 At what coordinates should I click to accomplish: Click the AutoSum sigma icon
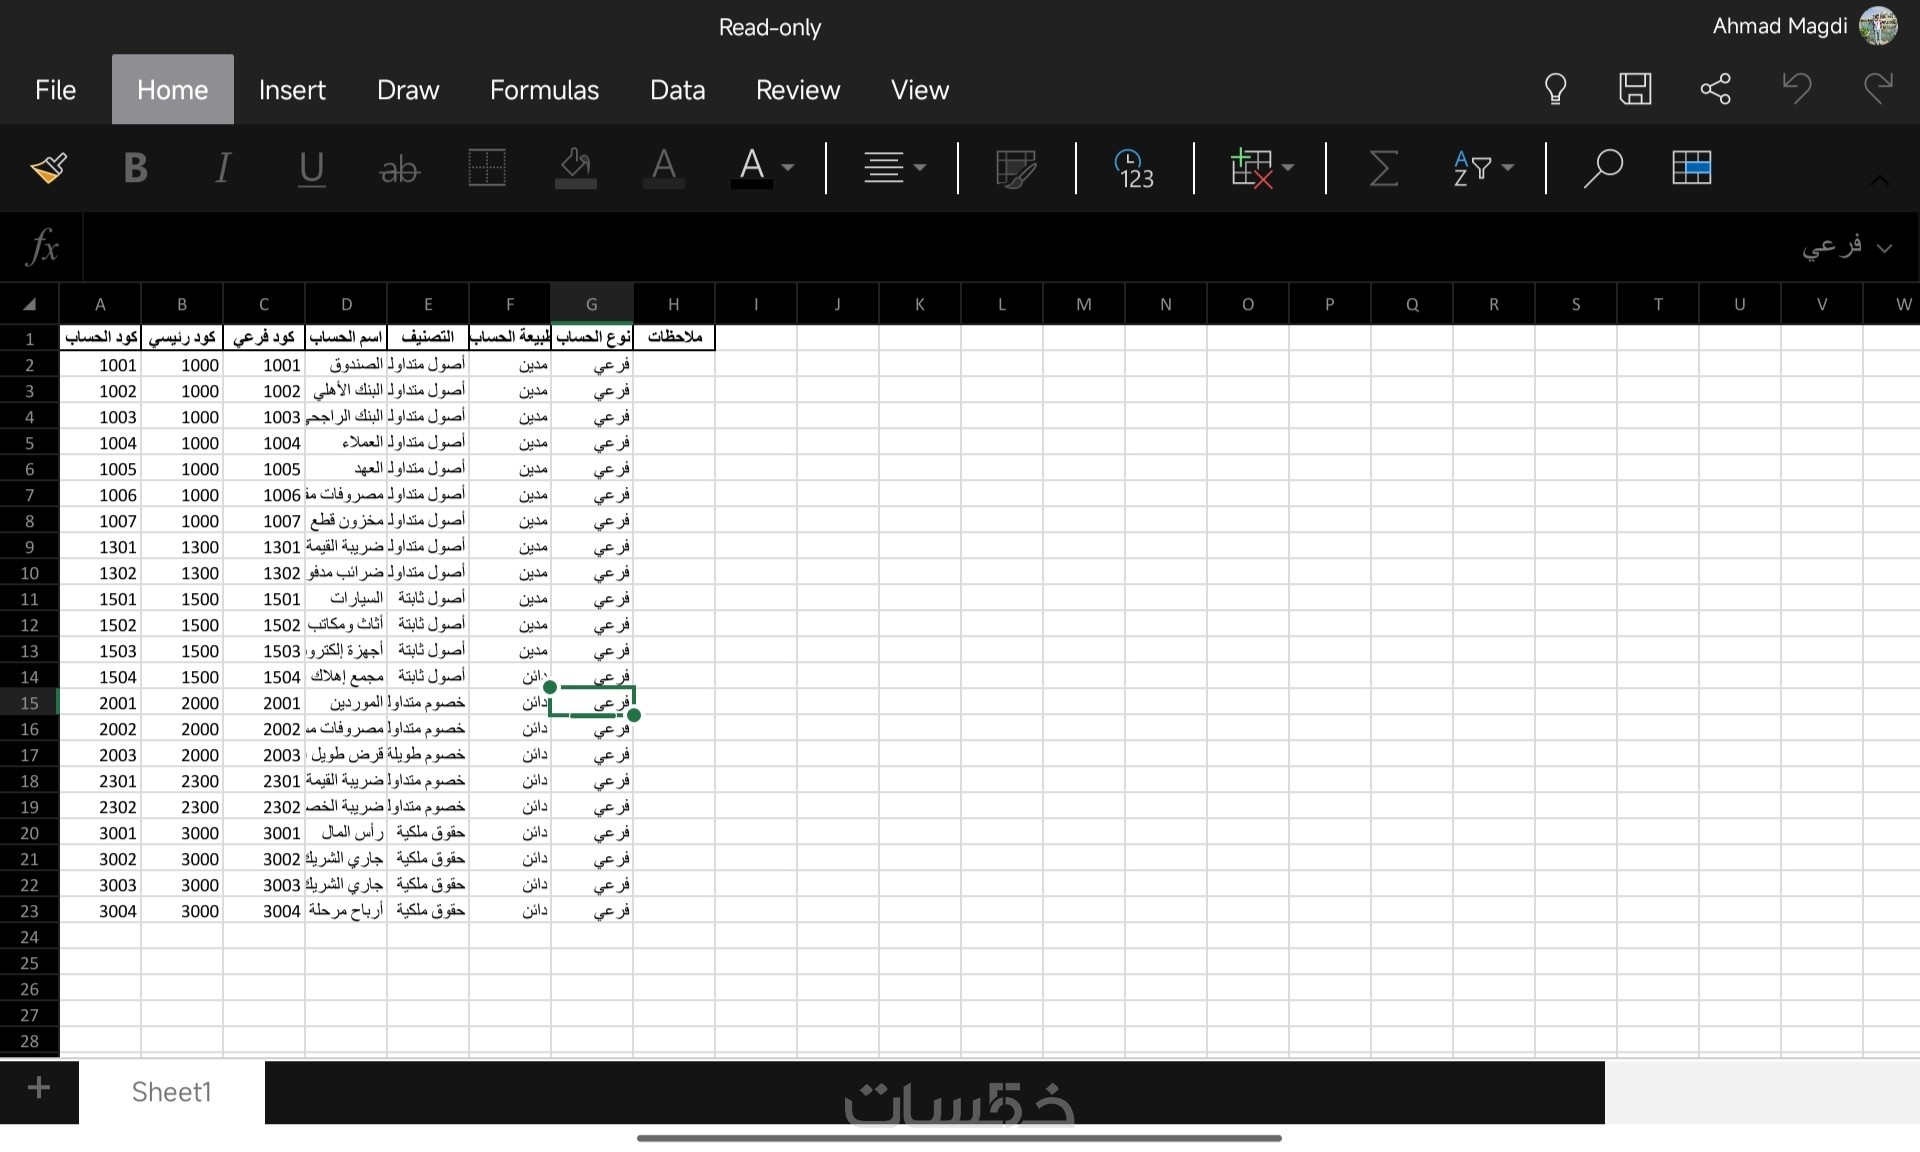[x=1383, y=168]
